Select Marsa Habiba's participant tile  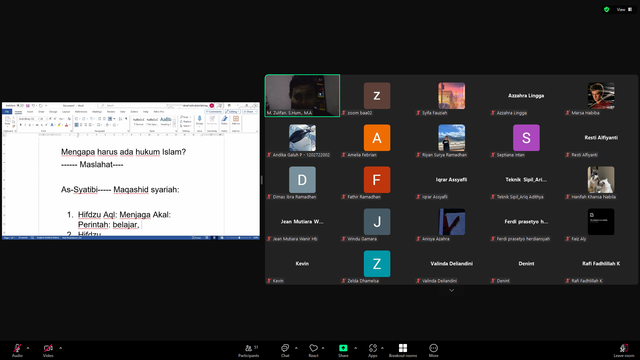click(x=601, y=96)
